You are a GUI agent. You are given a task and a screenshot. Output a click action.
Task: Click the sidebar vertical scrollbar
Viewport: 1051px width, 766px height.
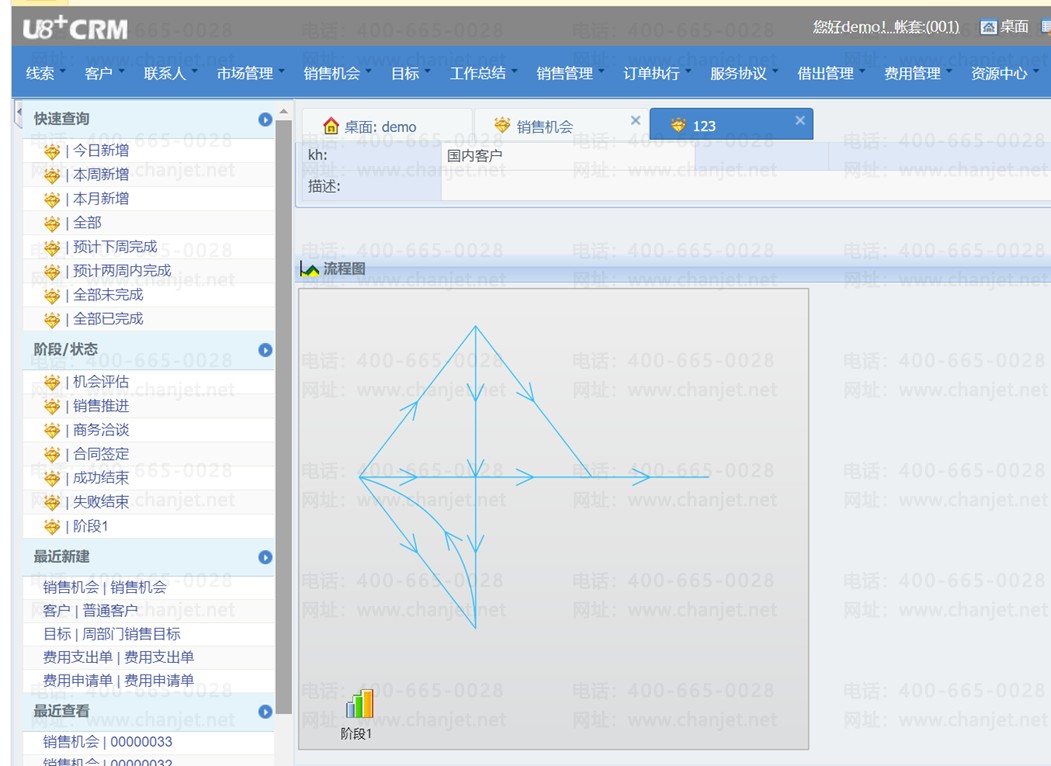tap(284, 416)
